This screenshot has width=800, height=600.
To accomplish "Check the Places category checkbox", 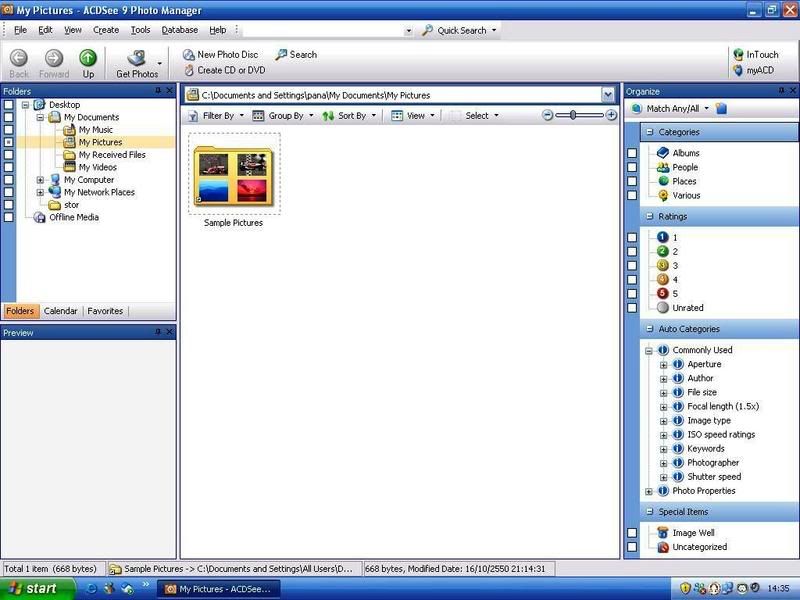I will tap(632, 181).
